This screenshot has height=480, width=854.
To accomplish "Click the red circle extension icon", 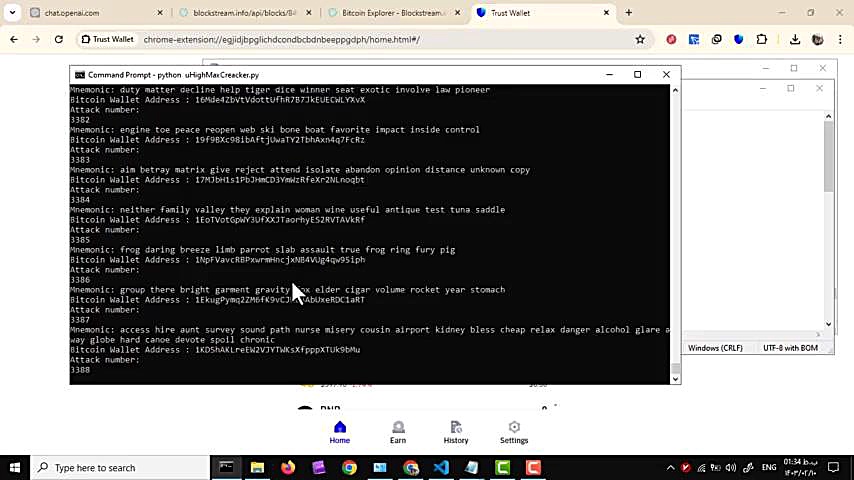I will tap(671, 39).
